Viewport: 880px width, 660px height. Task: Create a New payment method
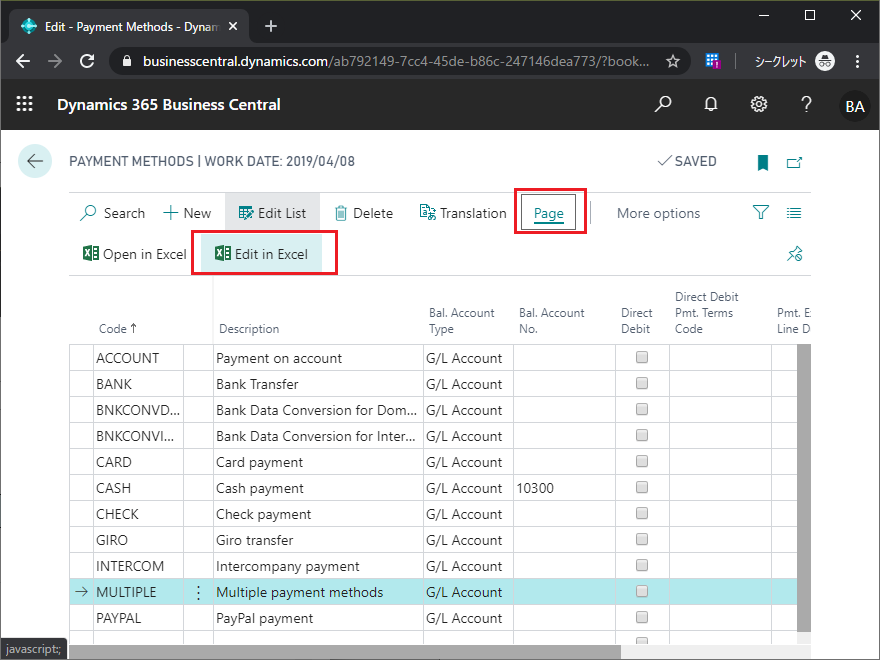[x=187, y=213]
